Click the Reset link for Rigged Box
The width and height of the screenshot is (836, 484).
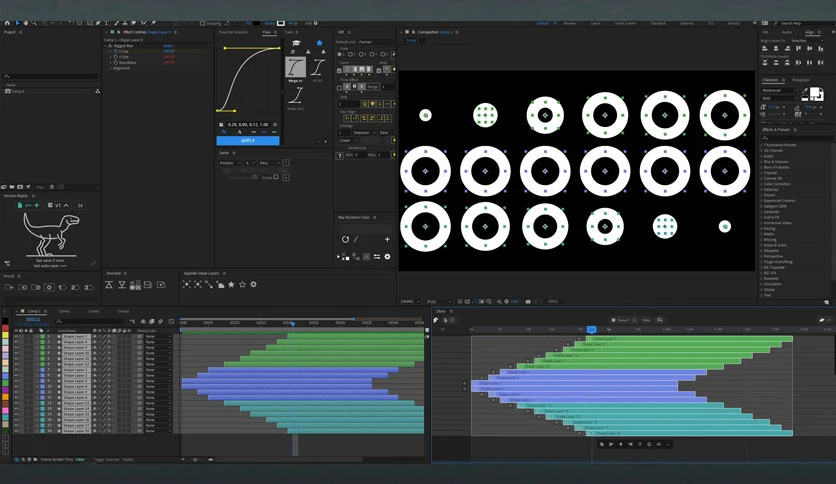(168, 46)
